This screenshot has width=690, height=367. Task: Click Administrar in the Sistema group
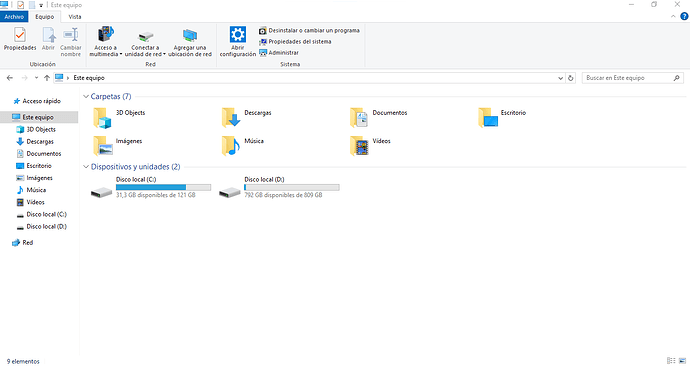pyautogui.click(x=279, y=52)
